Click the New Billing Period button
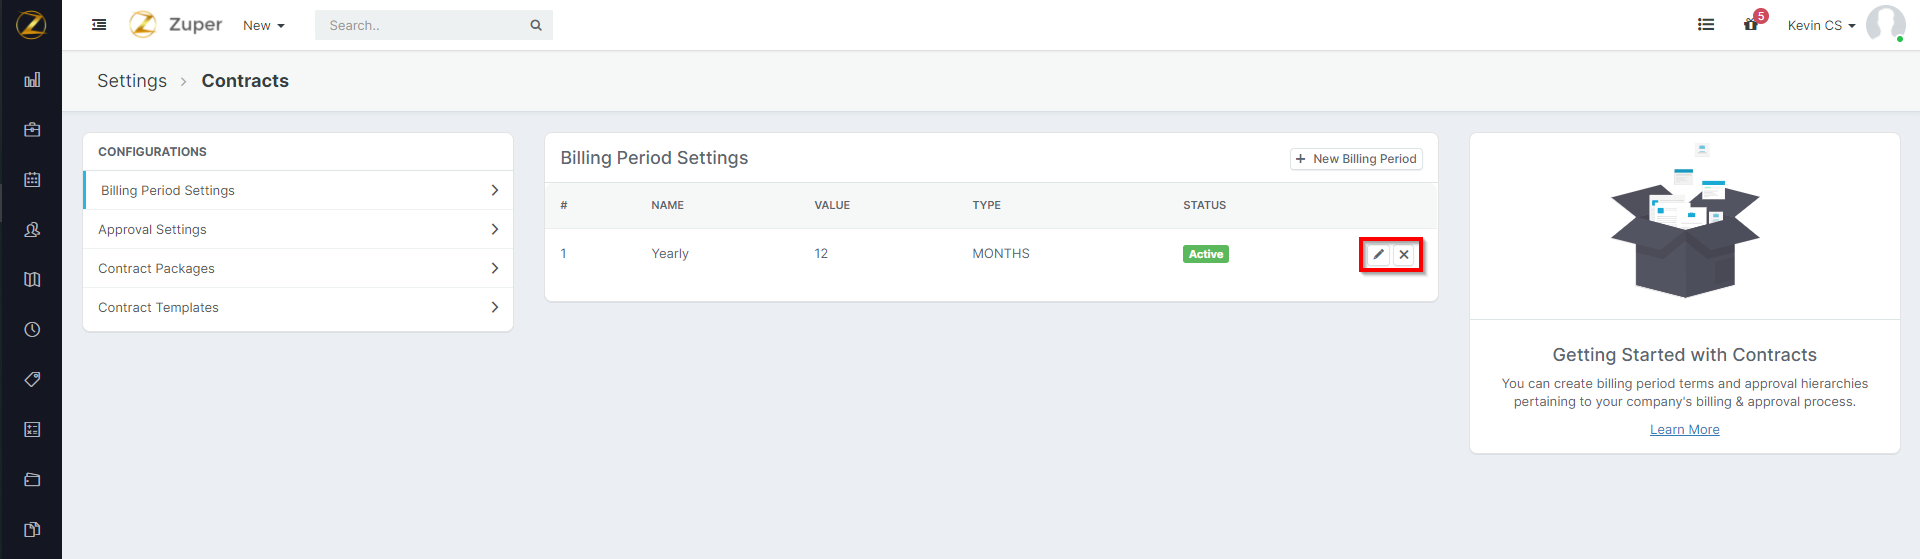The image size is (1920, 559). [x=1356, y=159]
